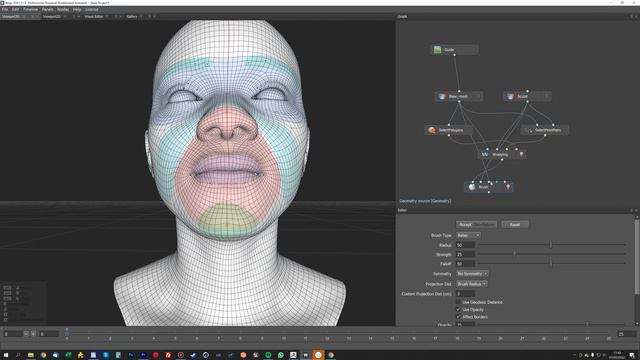Click the Radius value field
Viewport: 640px width, 360px height.
pos(465,245)
